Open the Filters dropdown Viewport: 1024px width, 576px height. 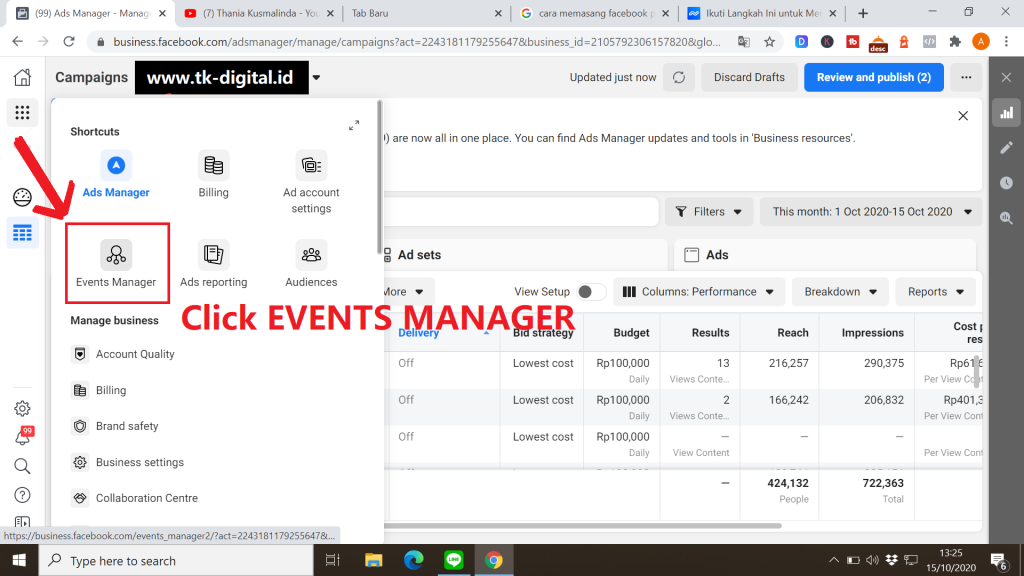pos(709,212)
